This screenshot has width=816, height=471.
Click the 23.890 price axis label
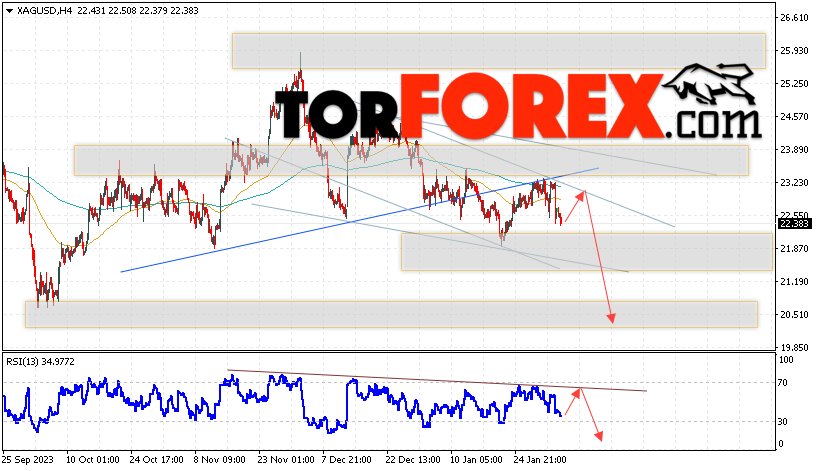pyautogui.click(x=794, y=150)
